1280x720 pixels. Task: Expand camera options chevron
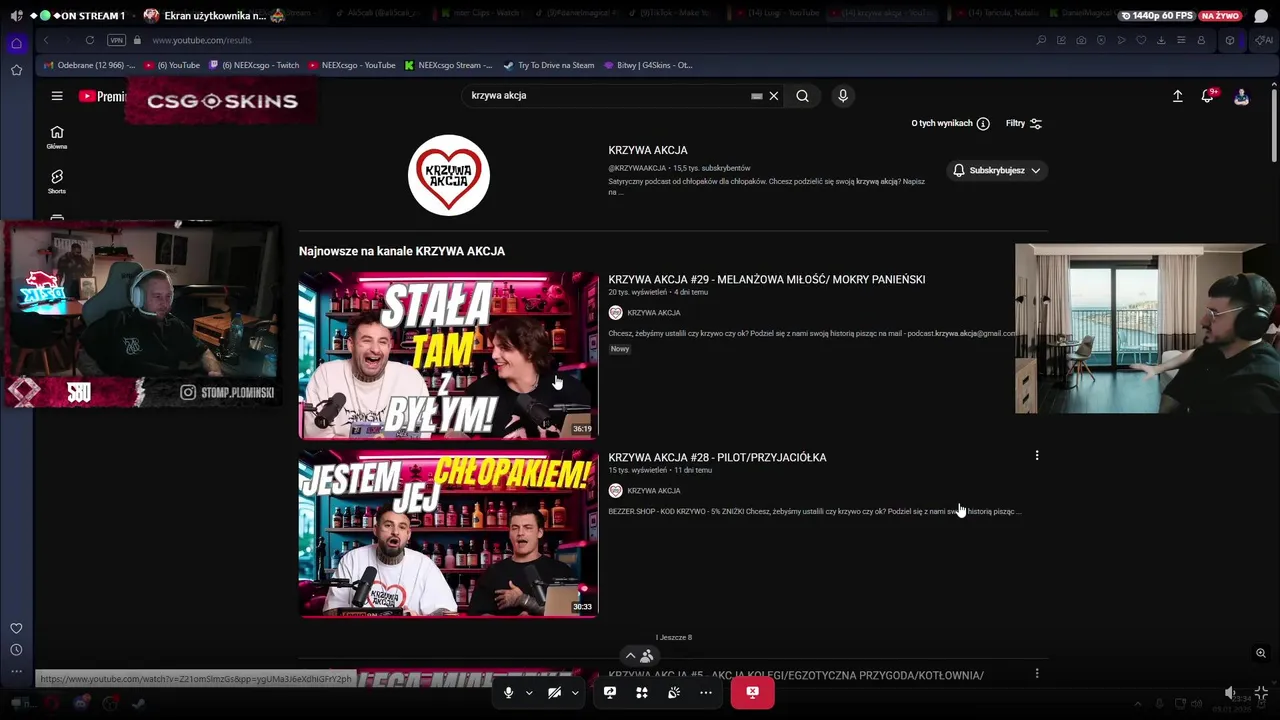click(575, 693)
